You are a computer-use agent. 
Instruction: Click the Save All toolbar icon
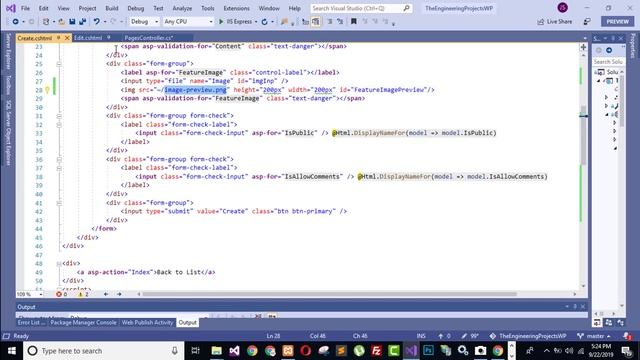click(82, 21)
